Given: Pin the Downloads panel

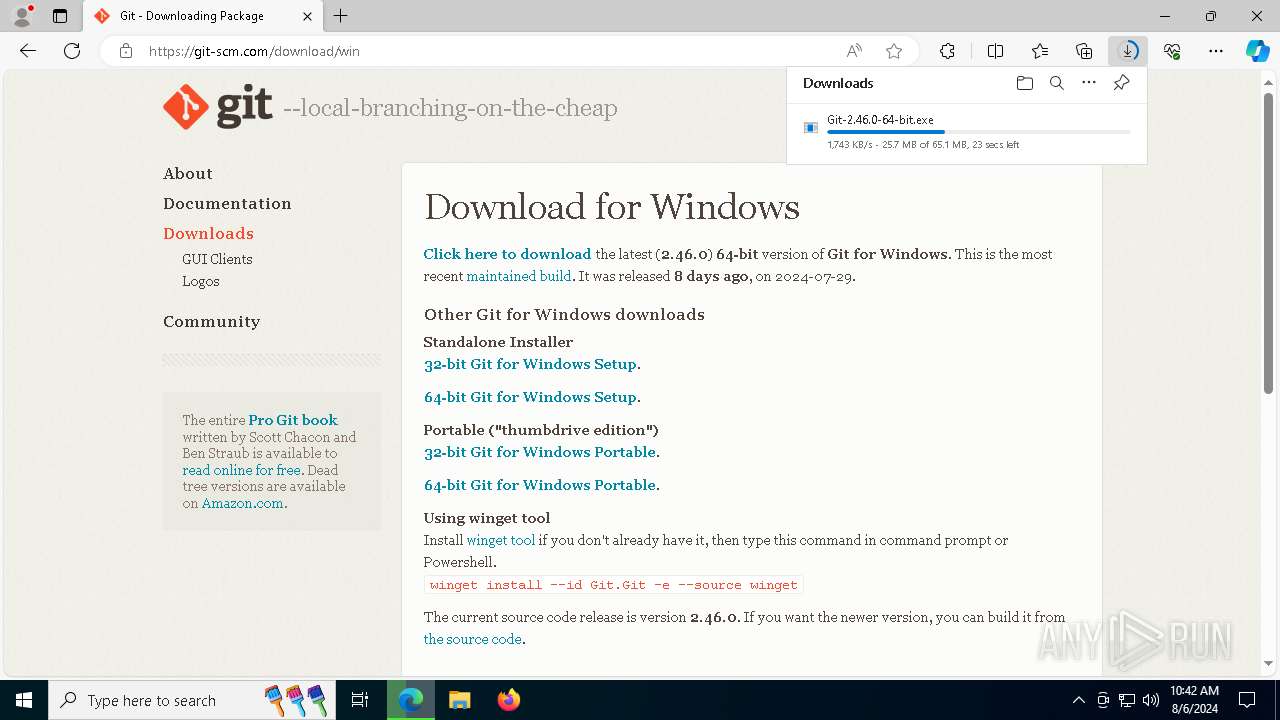Looking at the screenshot, I should (1121, 83).
